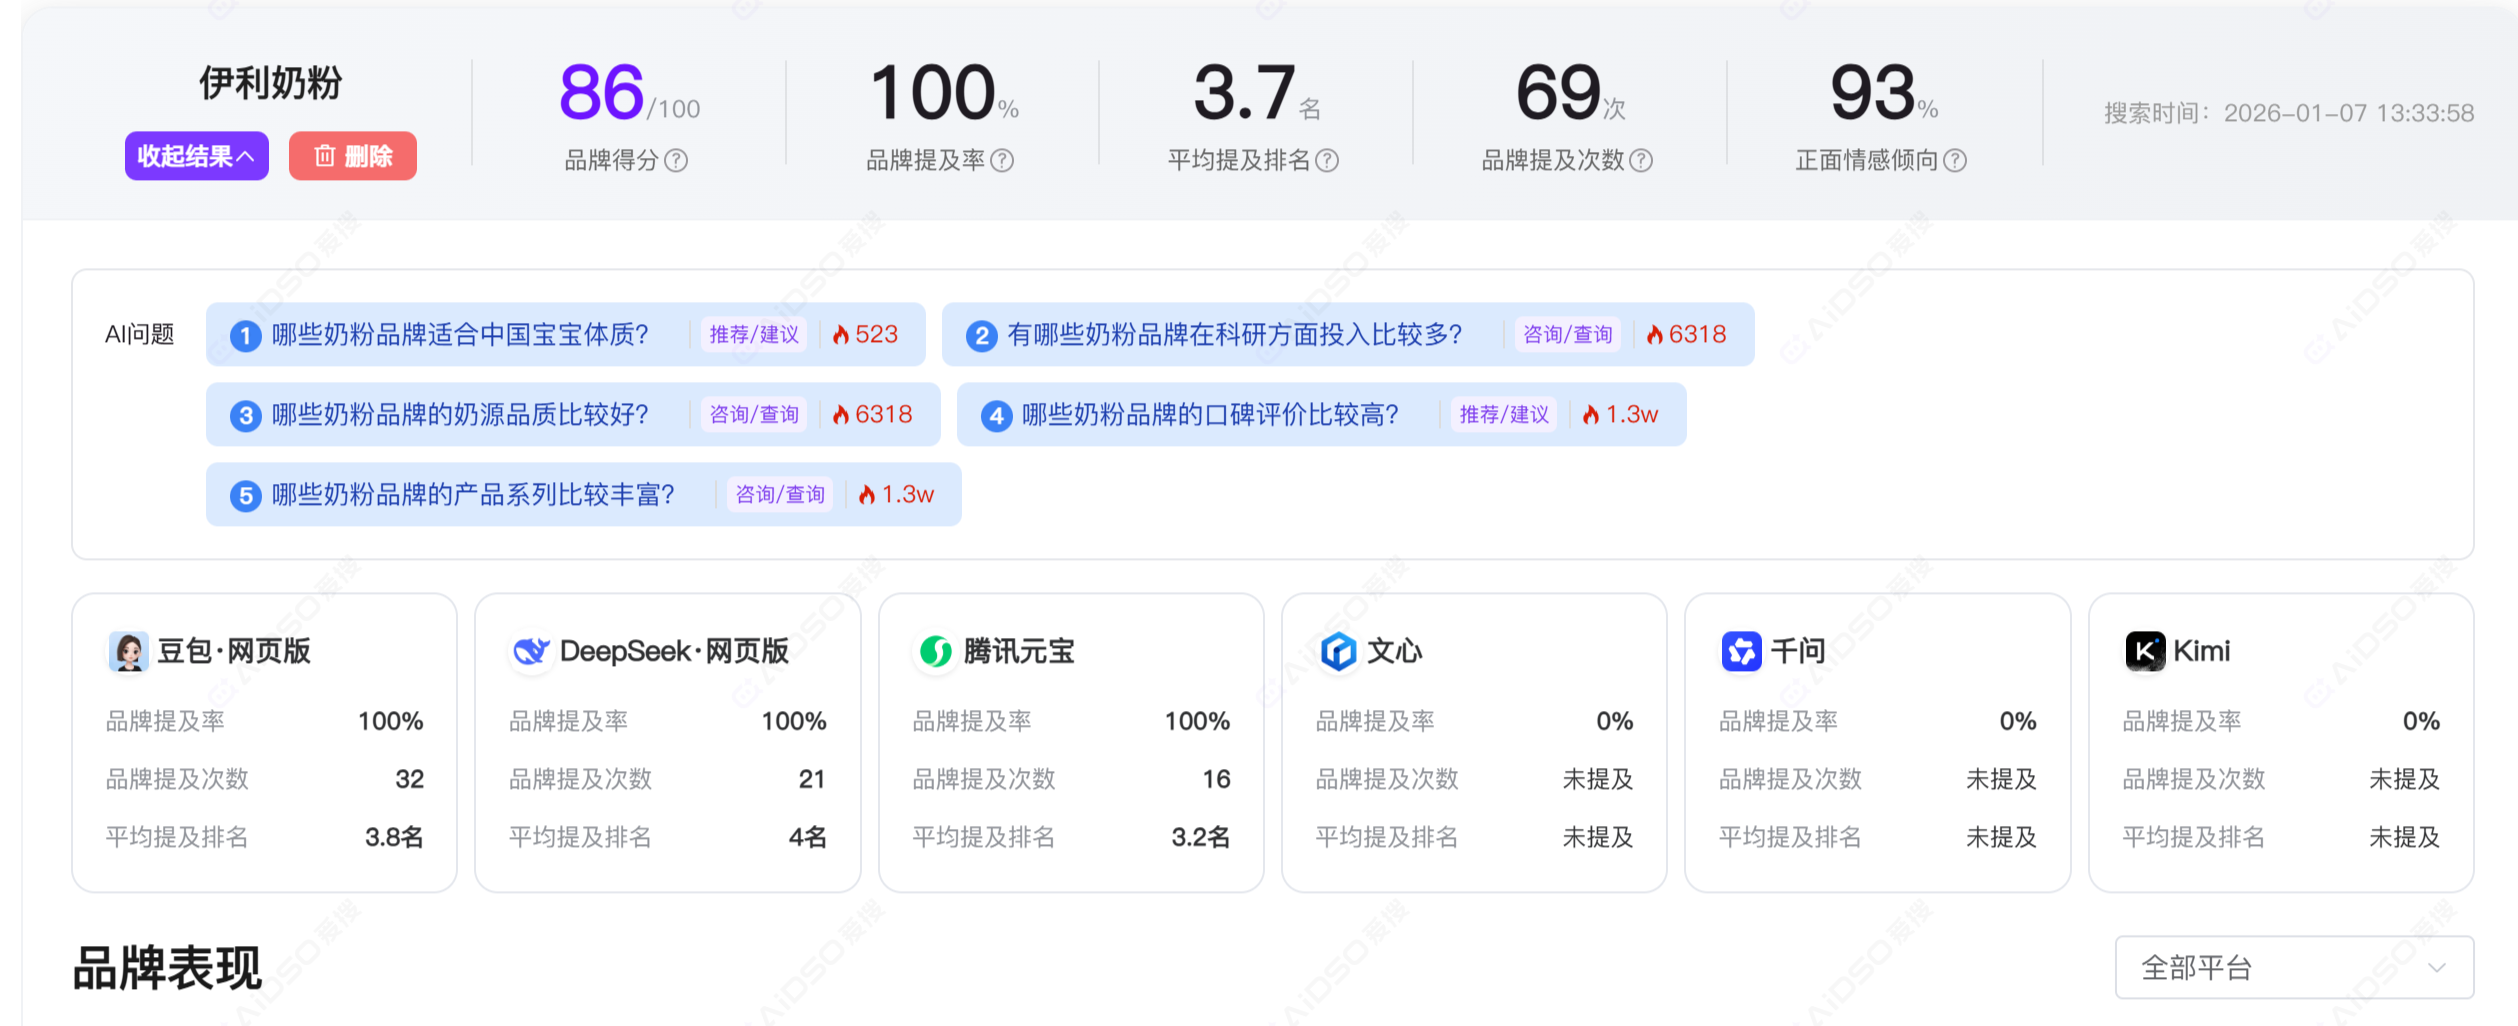Click help icon beside 品牌得分
The width and height of the screenshot is (2518, 1026).
[x=676, y=161]
